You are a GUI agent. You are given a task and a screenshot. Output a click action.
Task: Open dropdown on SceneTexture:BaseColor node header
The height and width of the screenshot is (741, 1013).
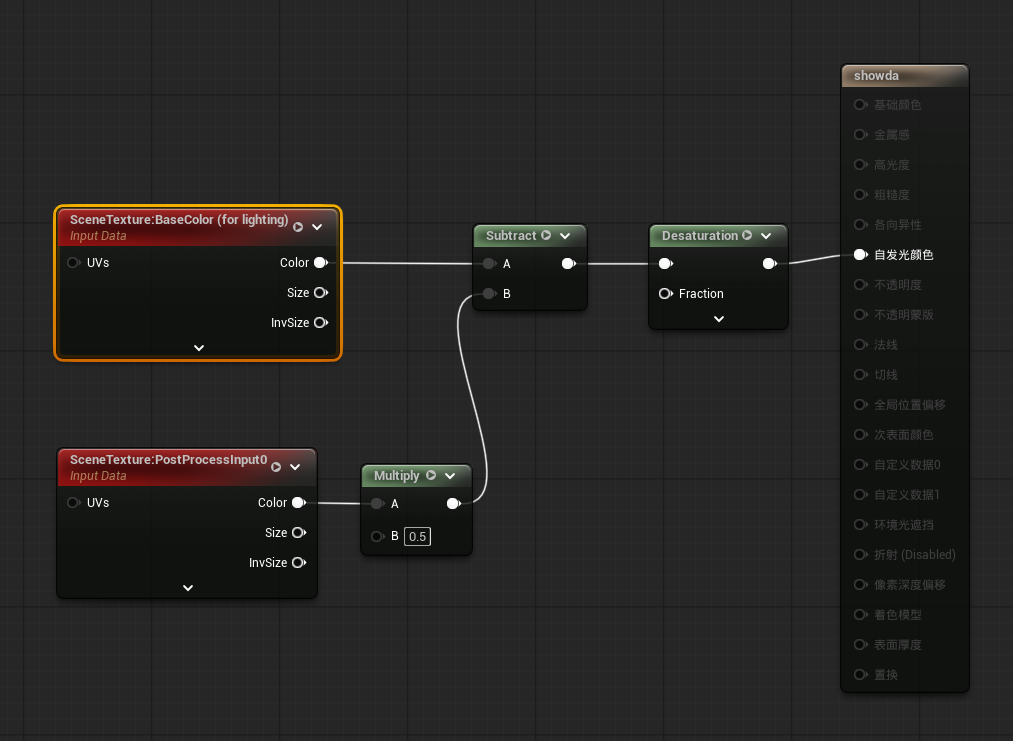(317, 227)
